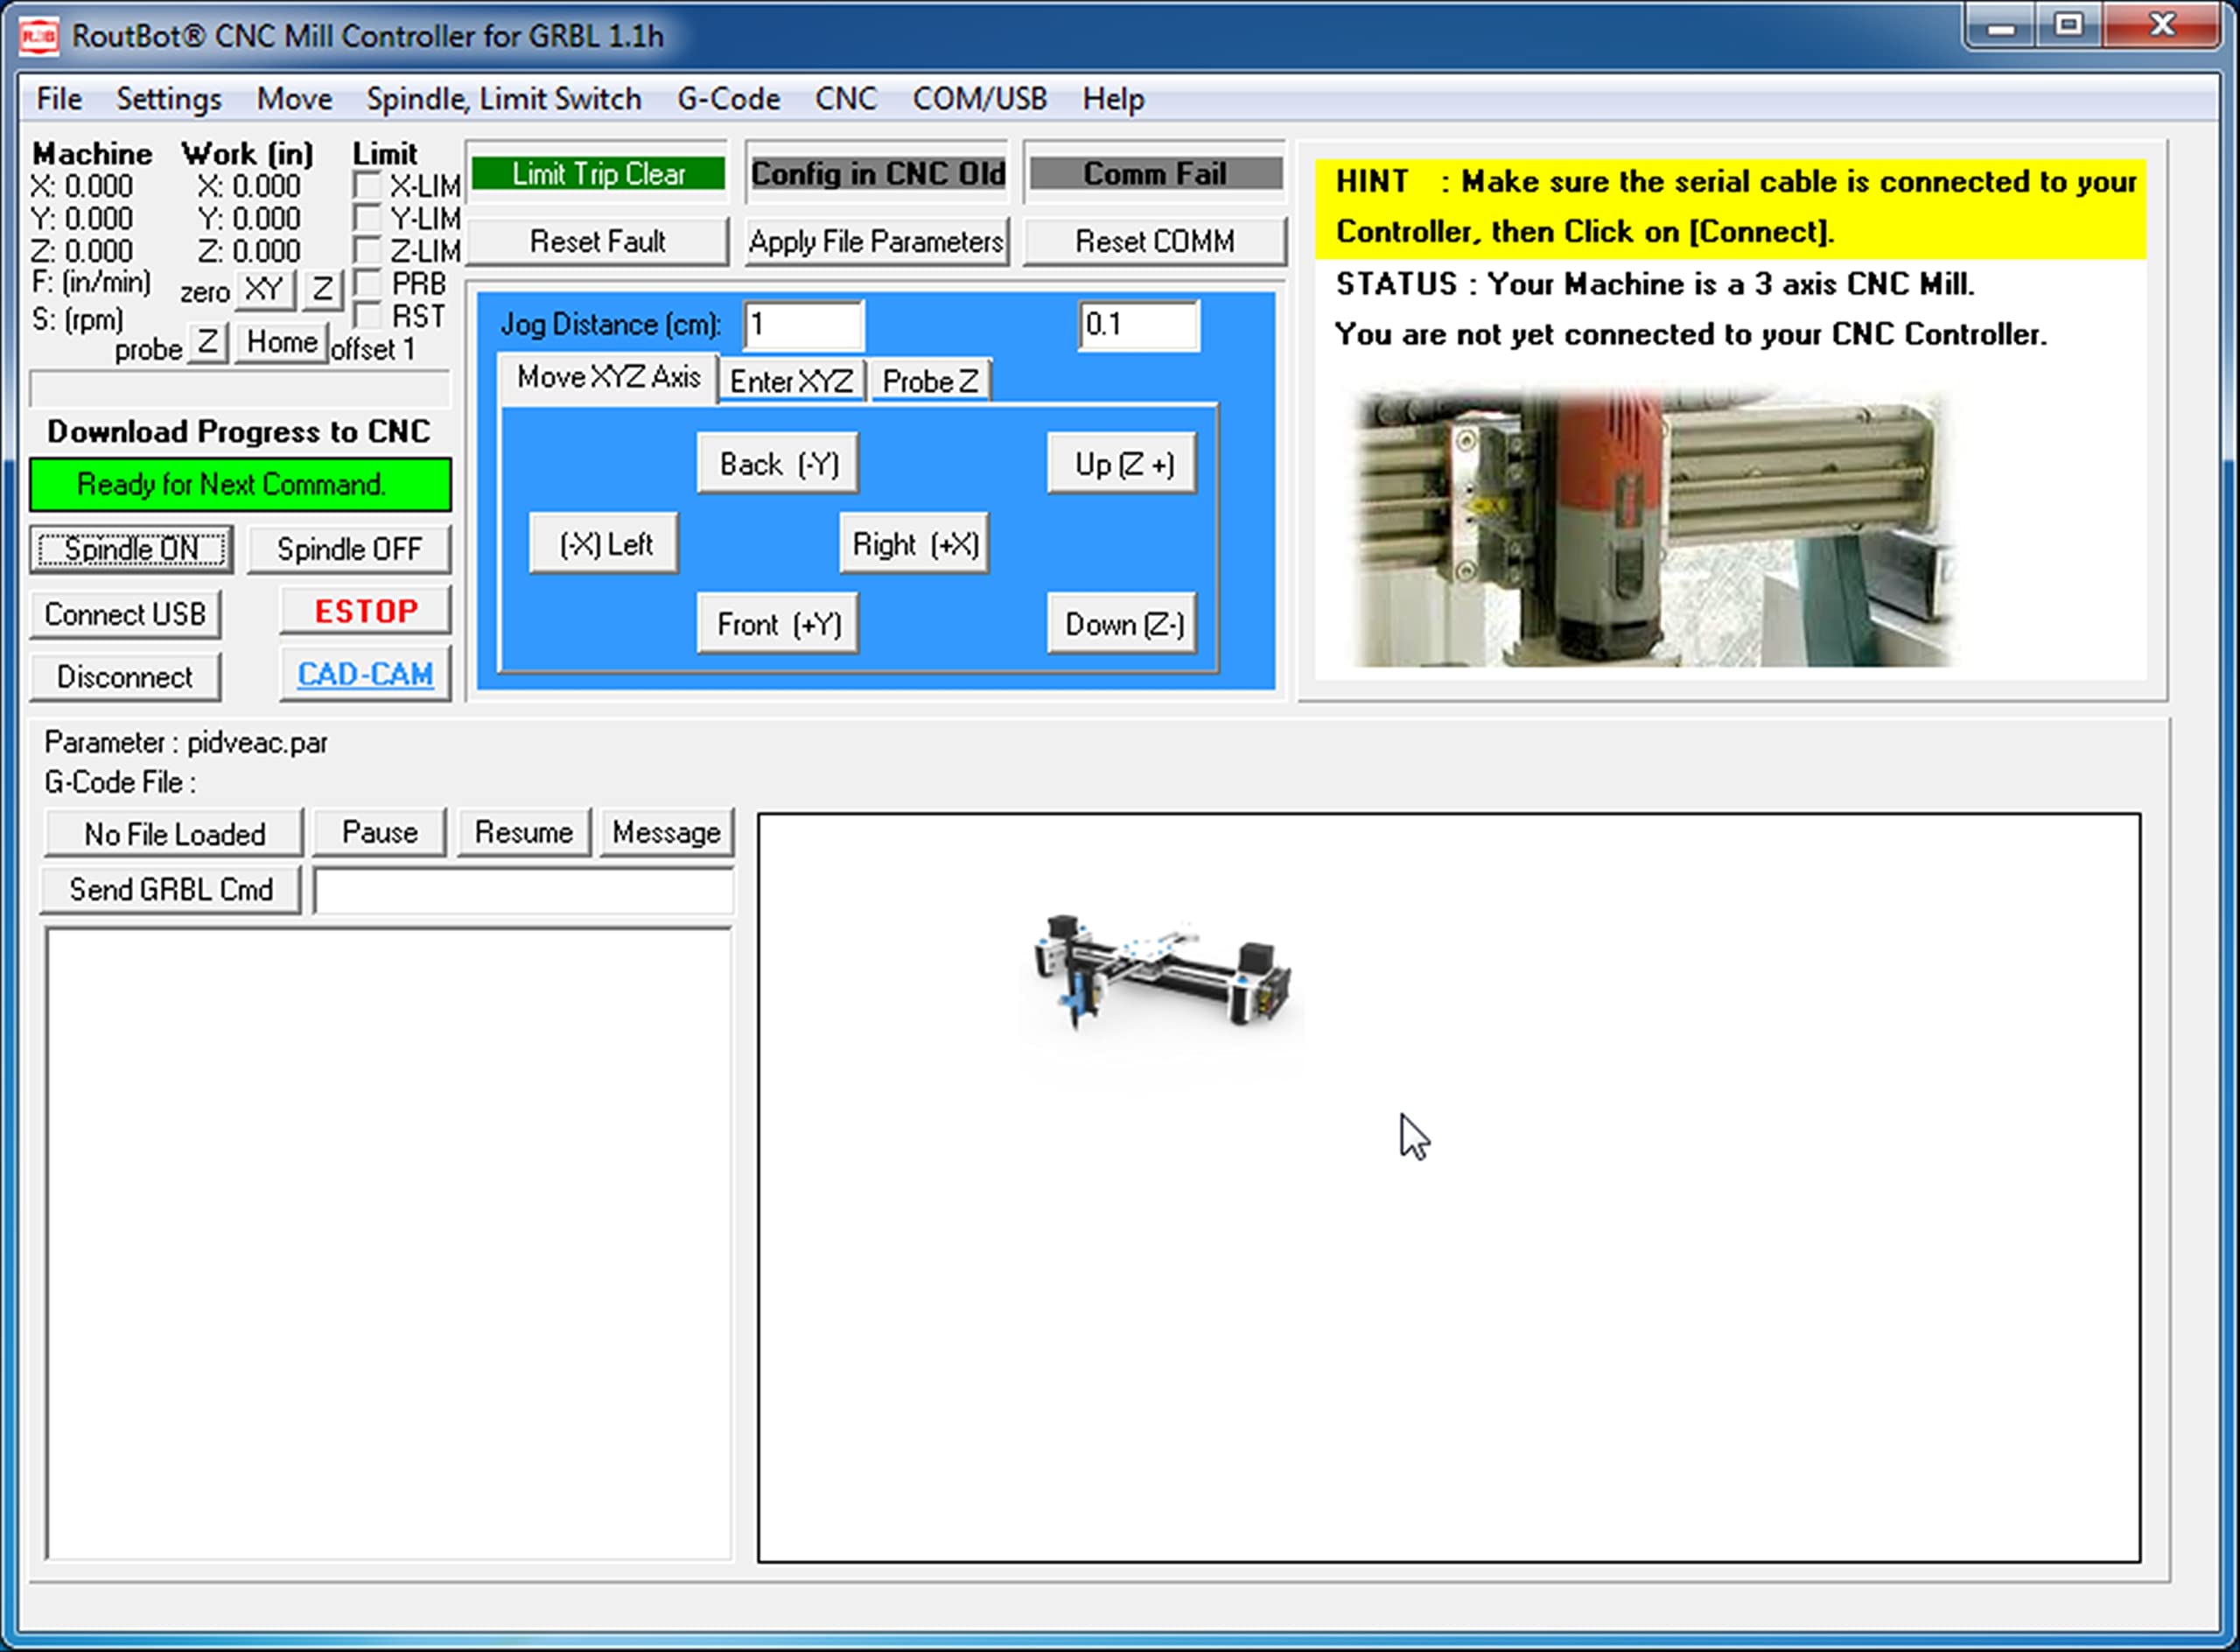Click the probe Z button
The image size is (2240, 1652).
click(x=207, y=343)
